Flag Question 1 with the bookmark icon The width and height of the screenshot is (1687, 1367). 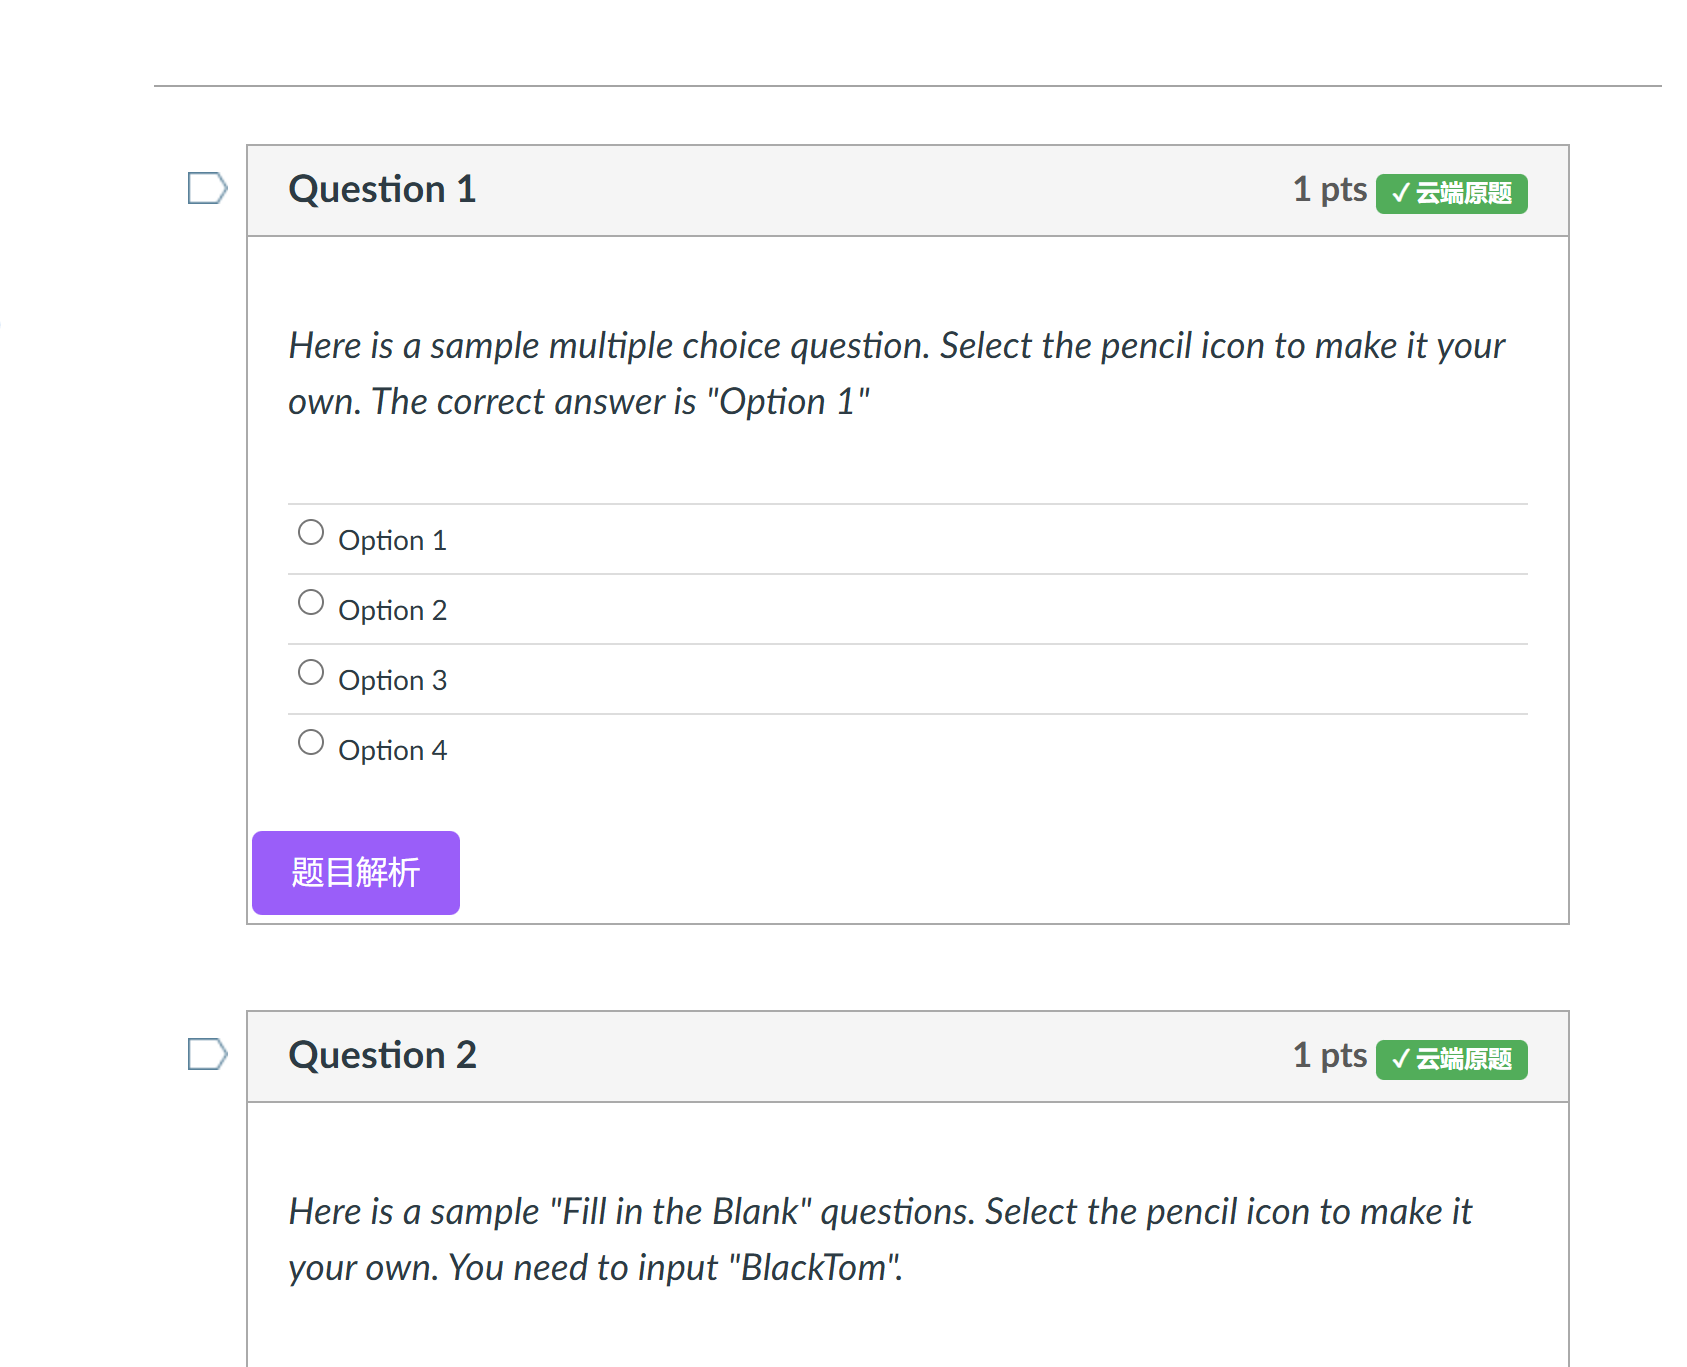click(x=208, y=188)
